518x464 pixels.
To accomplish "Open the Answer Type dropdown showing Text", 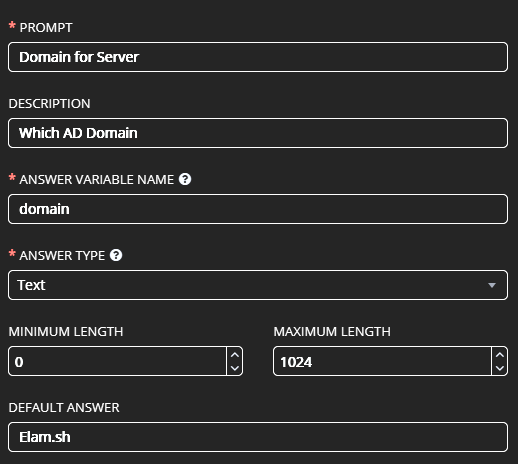I will tap(258, 285).
